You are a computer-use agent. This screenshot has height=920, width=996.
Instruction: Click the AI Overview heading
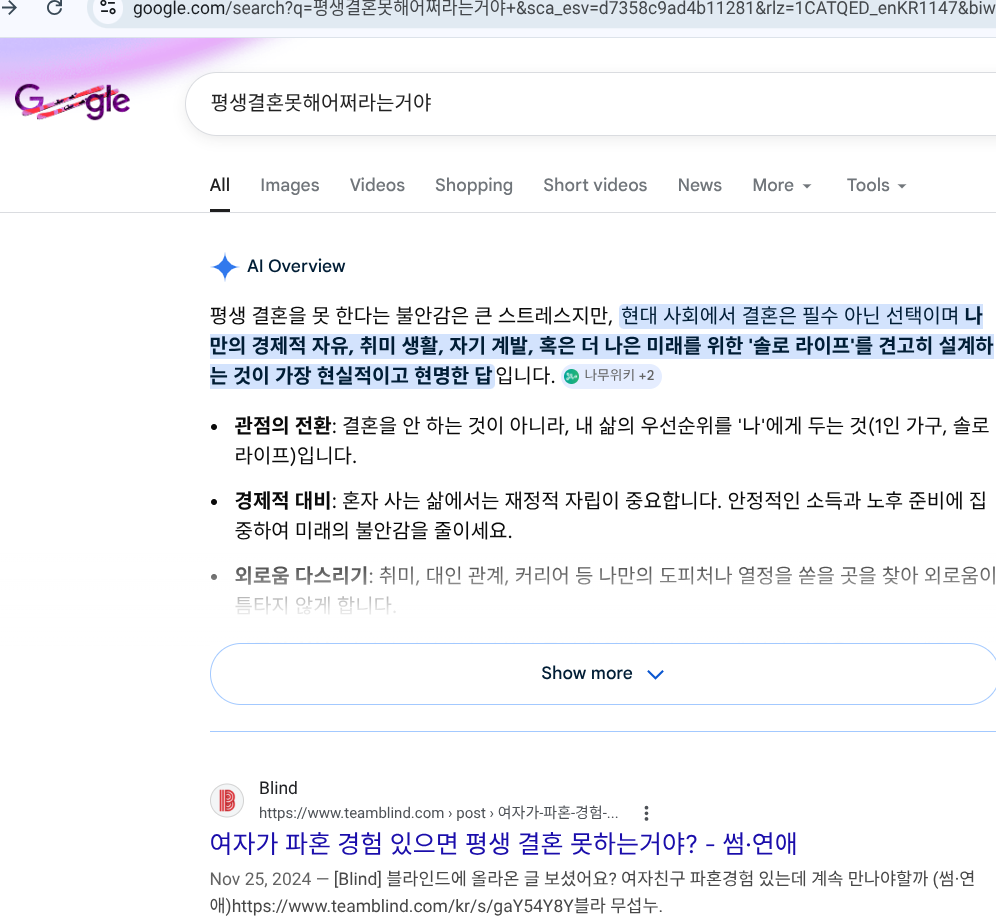pos(296,266)
